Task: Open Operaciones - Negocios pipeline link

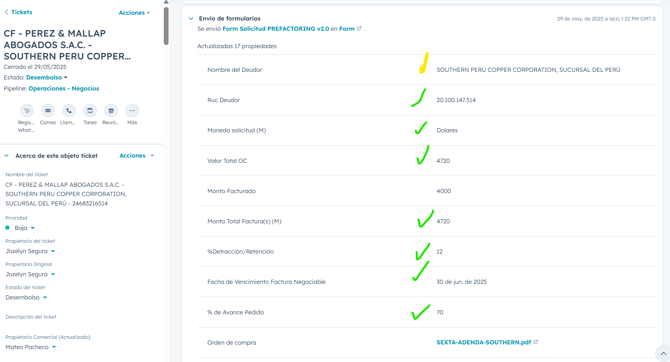Action: [x=64, y=88]
